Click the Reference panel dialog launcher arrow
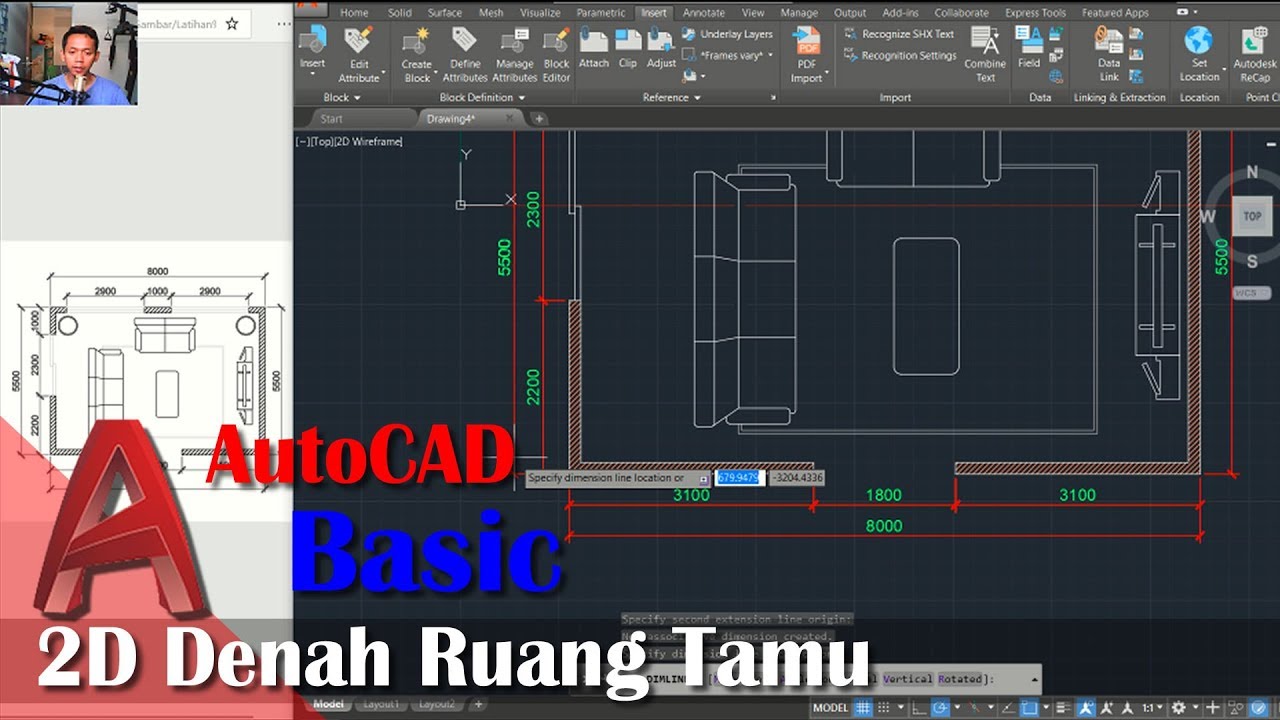This screenshot has height=720, width=1280. (x=773, y=98)
